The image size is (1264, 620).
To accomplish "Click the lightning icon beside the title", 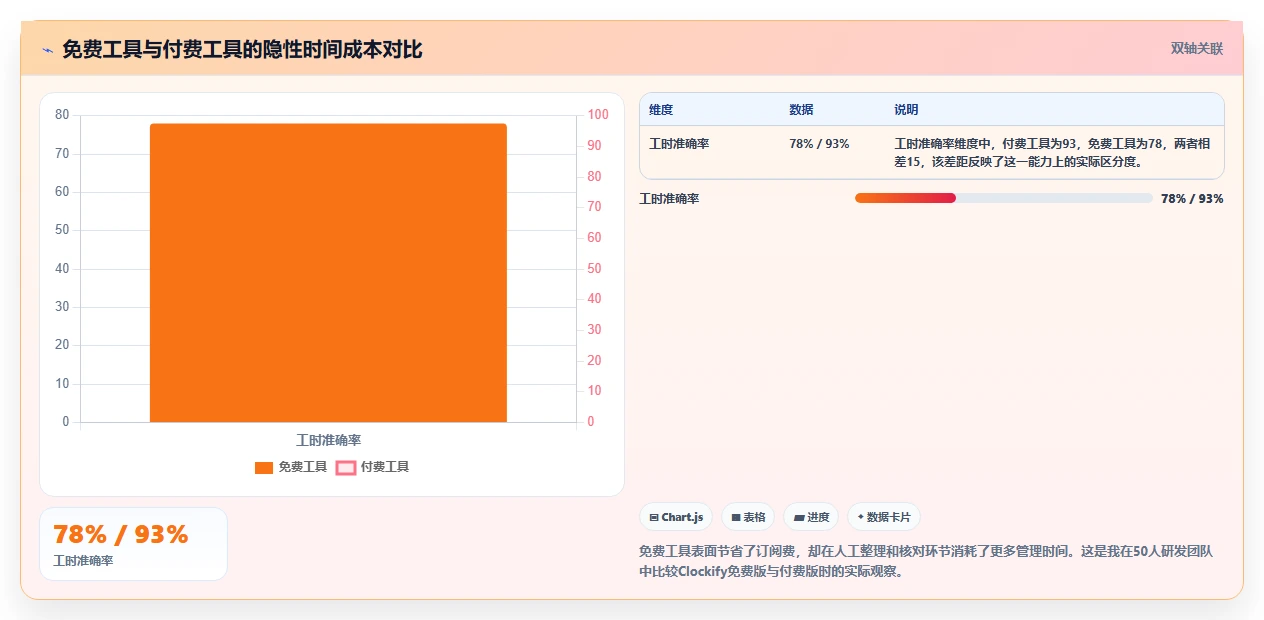I will 47,49.
